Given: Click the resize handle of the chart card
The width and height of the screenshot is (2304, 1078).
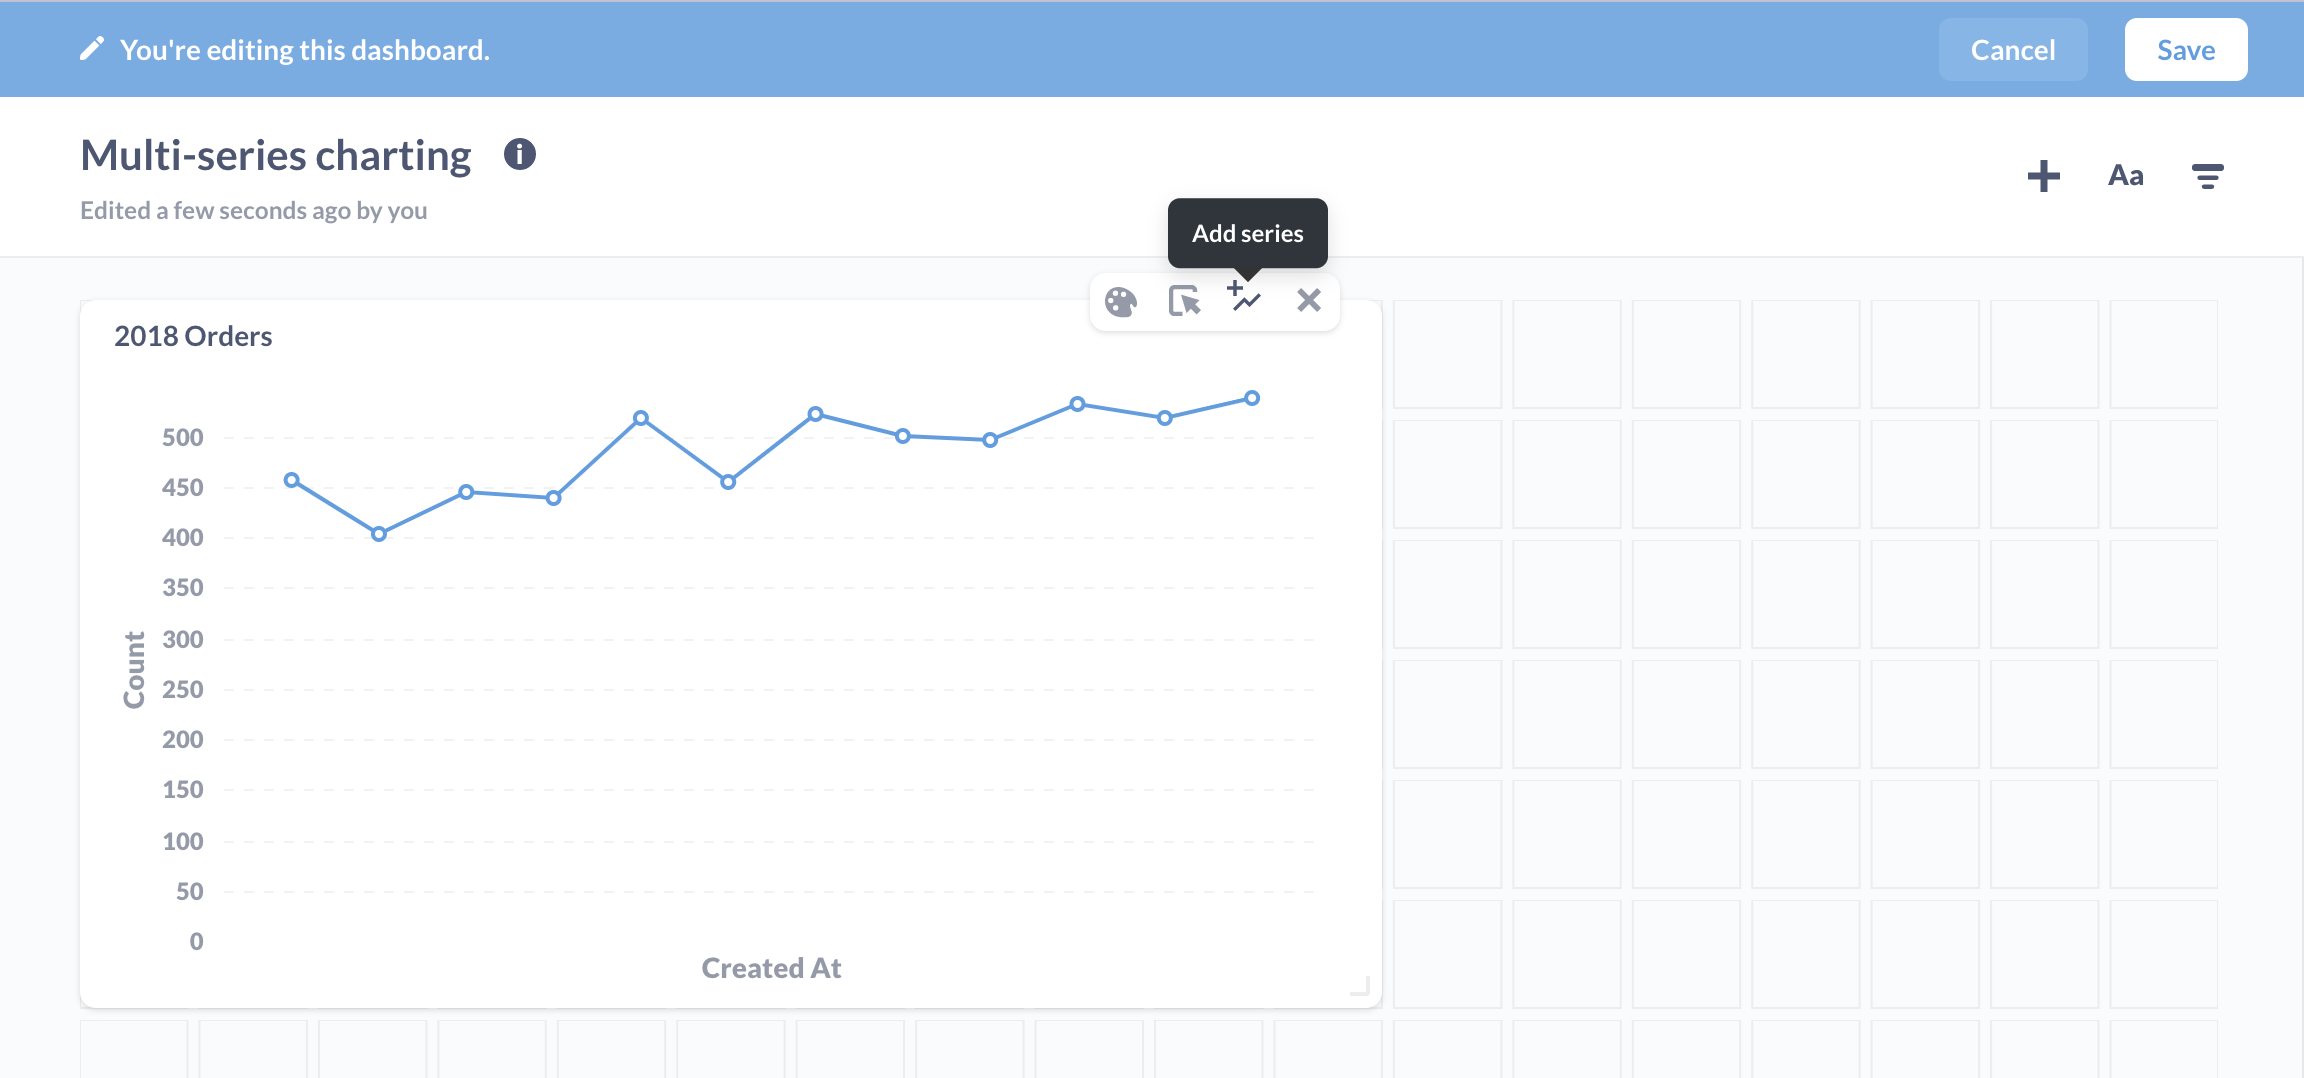Looking at the screenshot, I should [1359, 986].
